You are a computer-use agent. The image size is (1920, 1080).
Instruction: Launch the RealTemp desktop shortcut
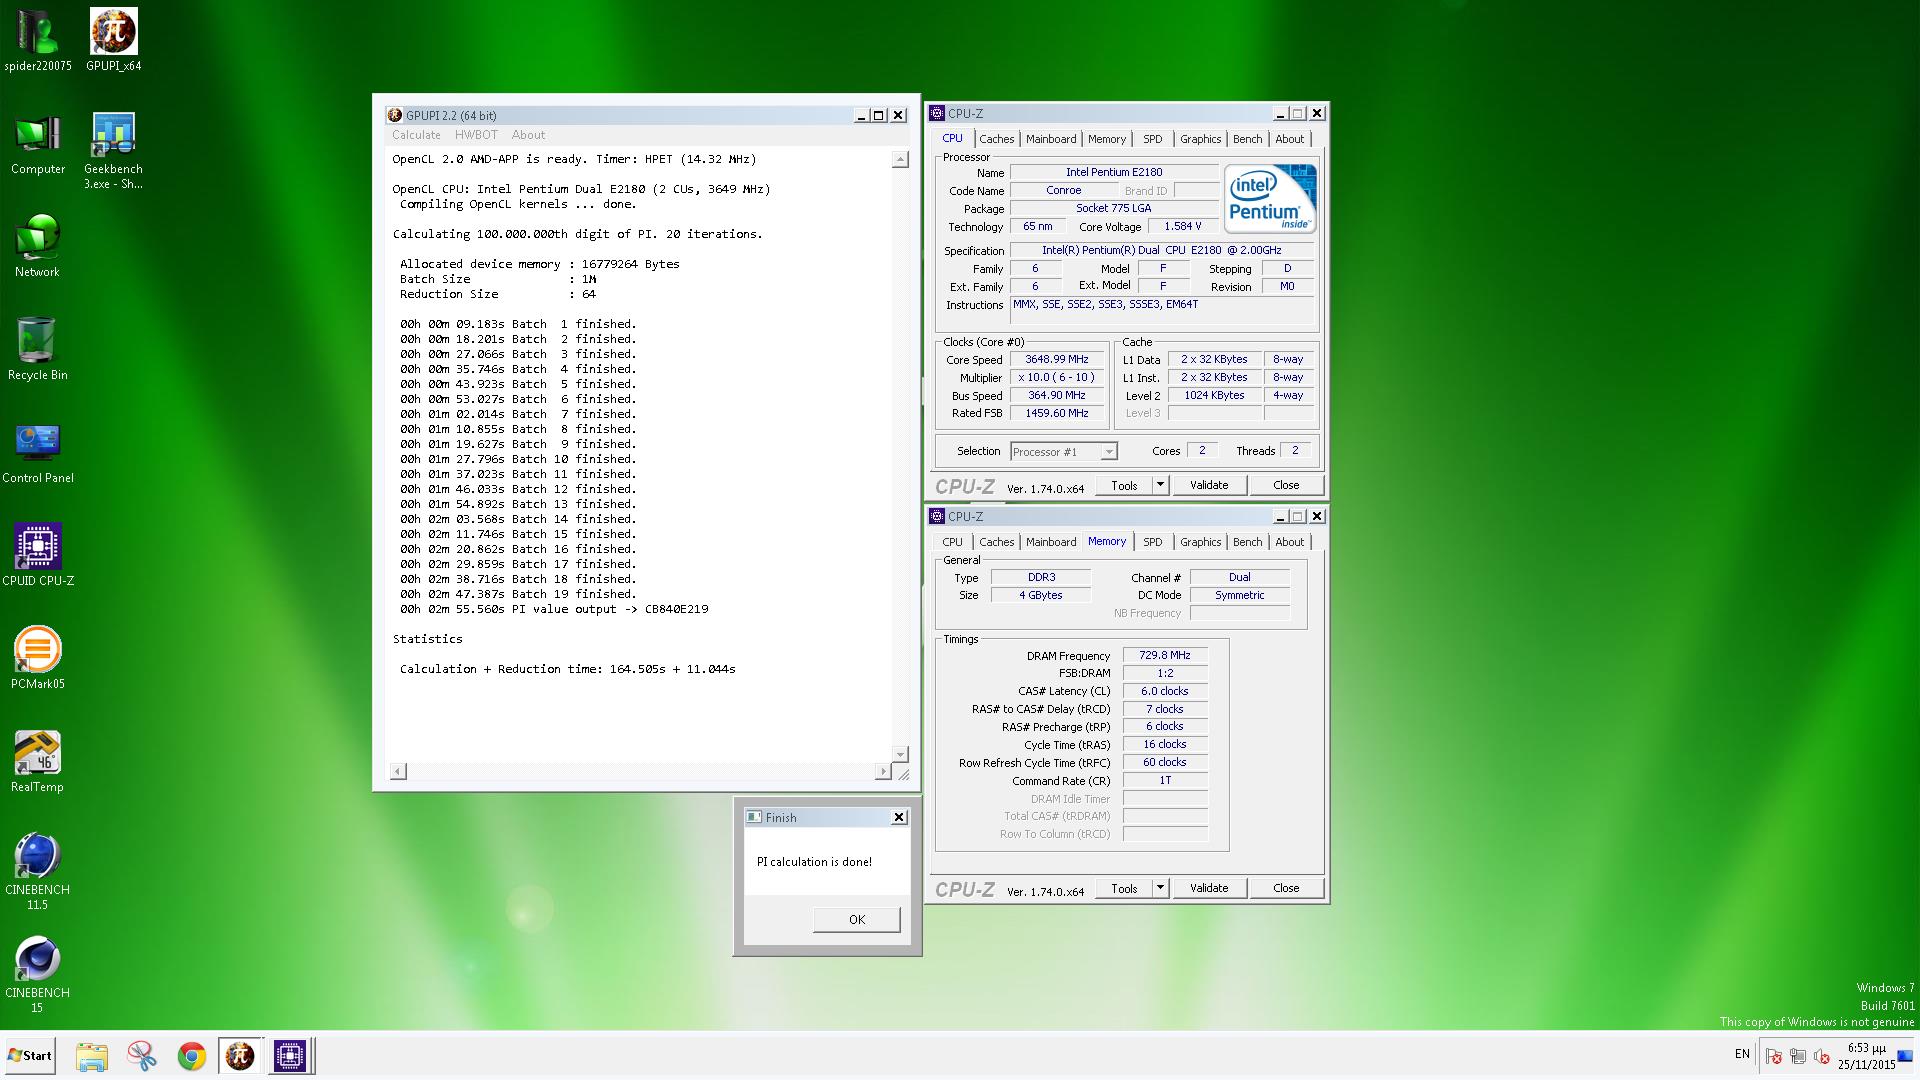pos(38,761)
